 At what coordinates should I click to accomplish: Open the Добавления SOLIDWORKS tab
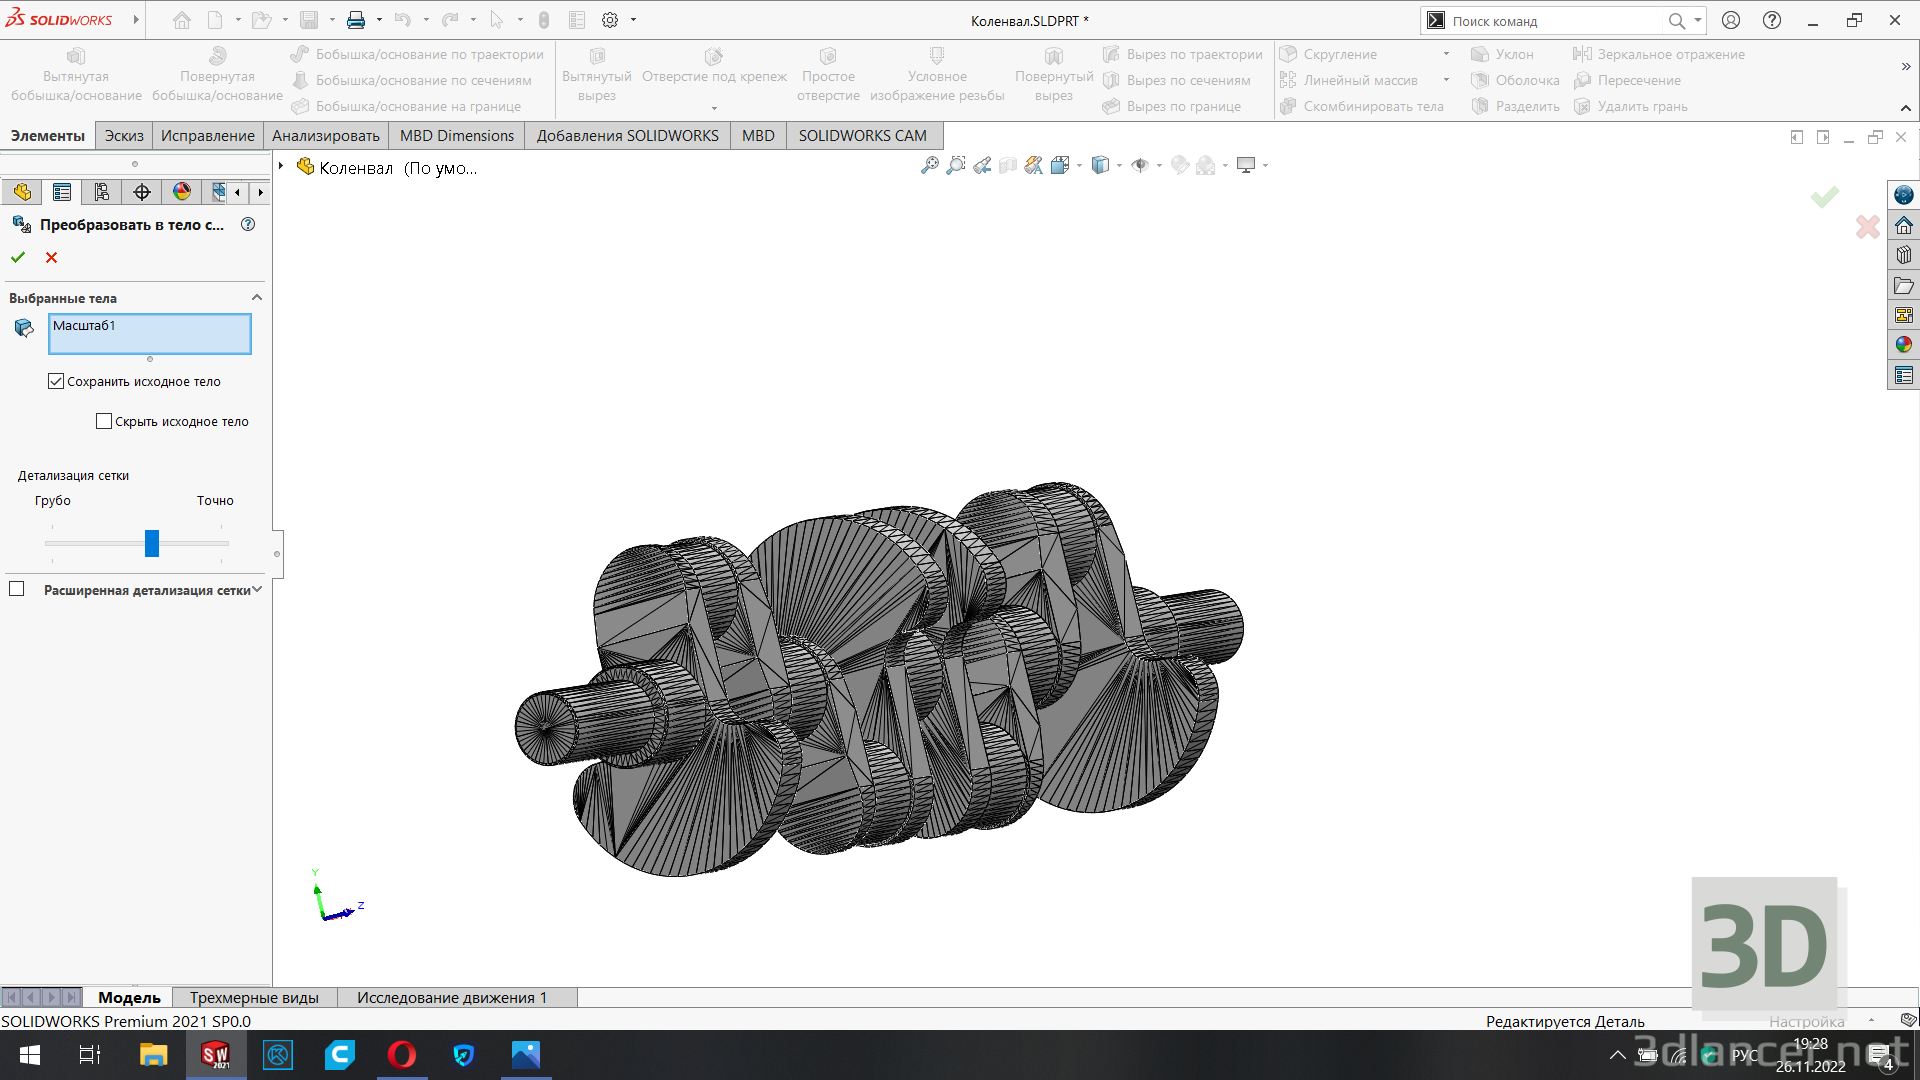pyautogui.click(x=627, y=136)
